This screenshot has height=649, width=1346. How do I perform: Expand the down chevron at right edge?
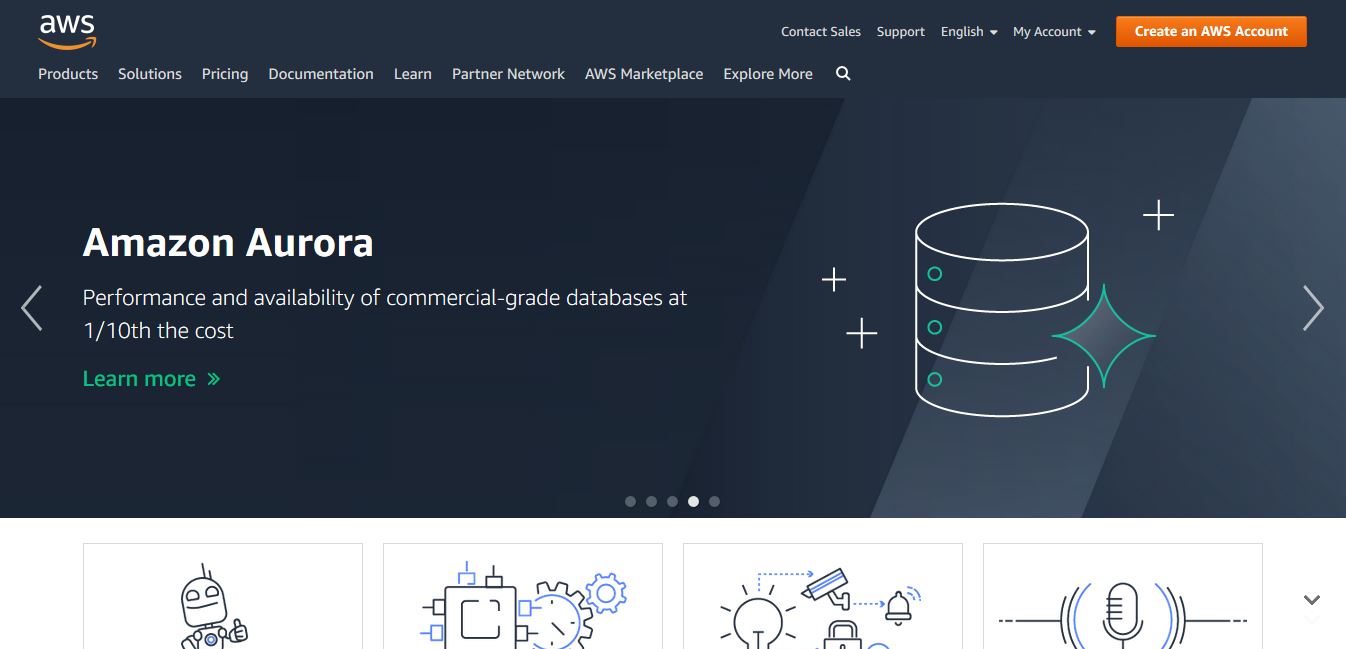(x=1312, y=600)
